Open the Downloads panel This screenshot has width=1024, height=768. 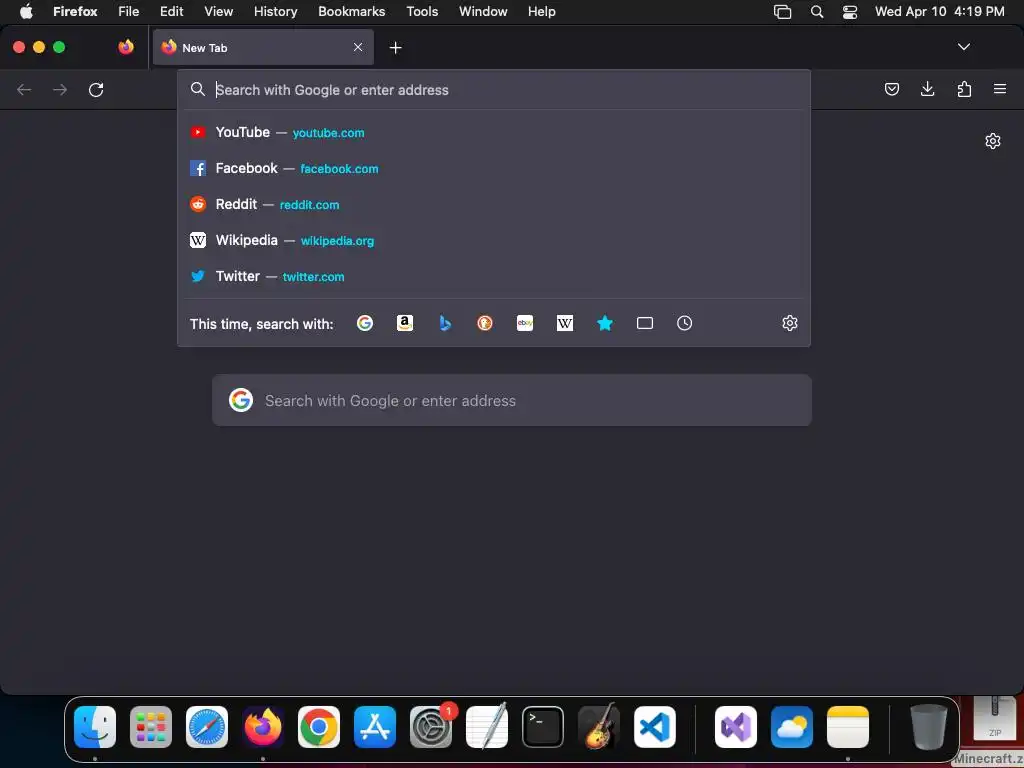tap(927, 89)
